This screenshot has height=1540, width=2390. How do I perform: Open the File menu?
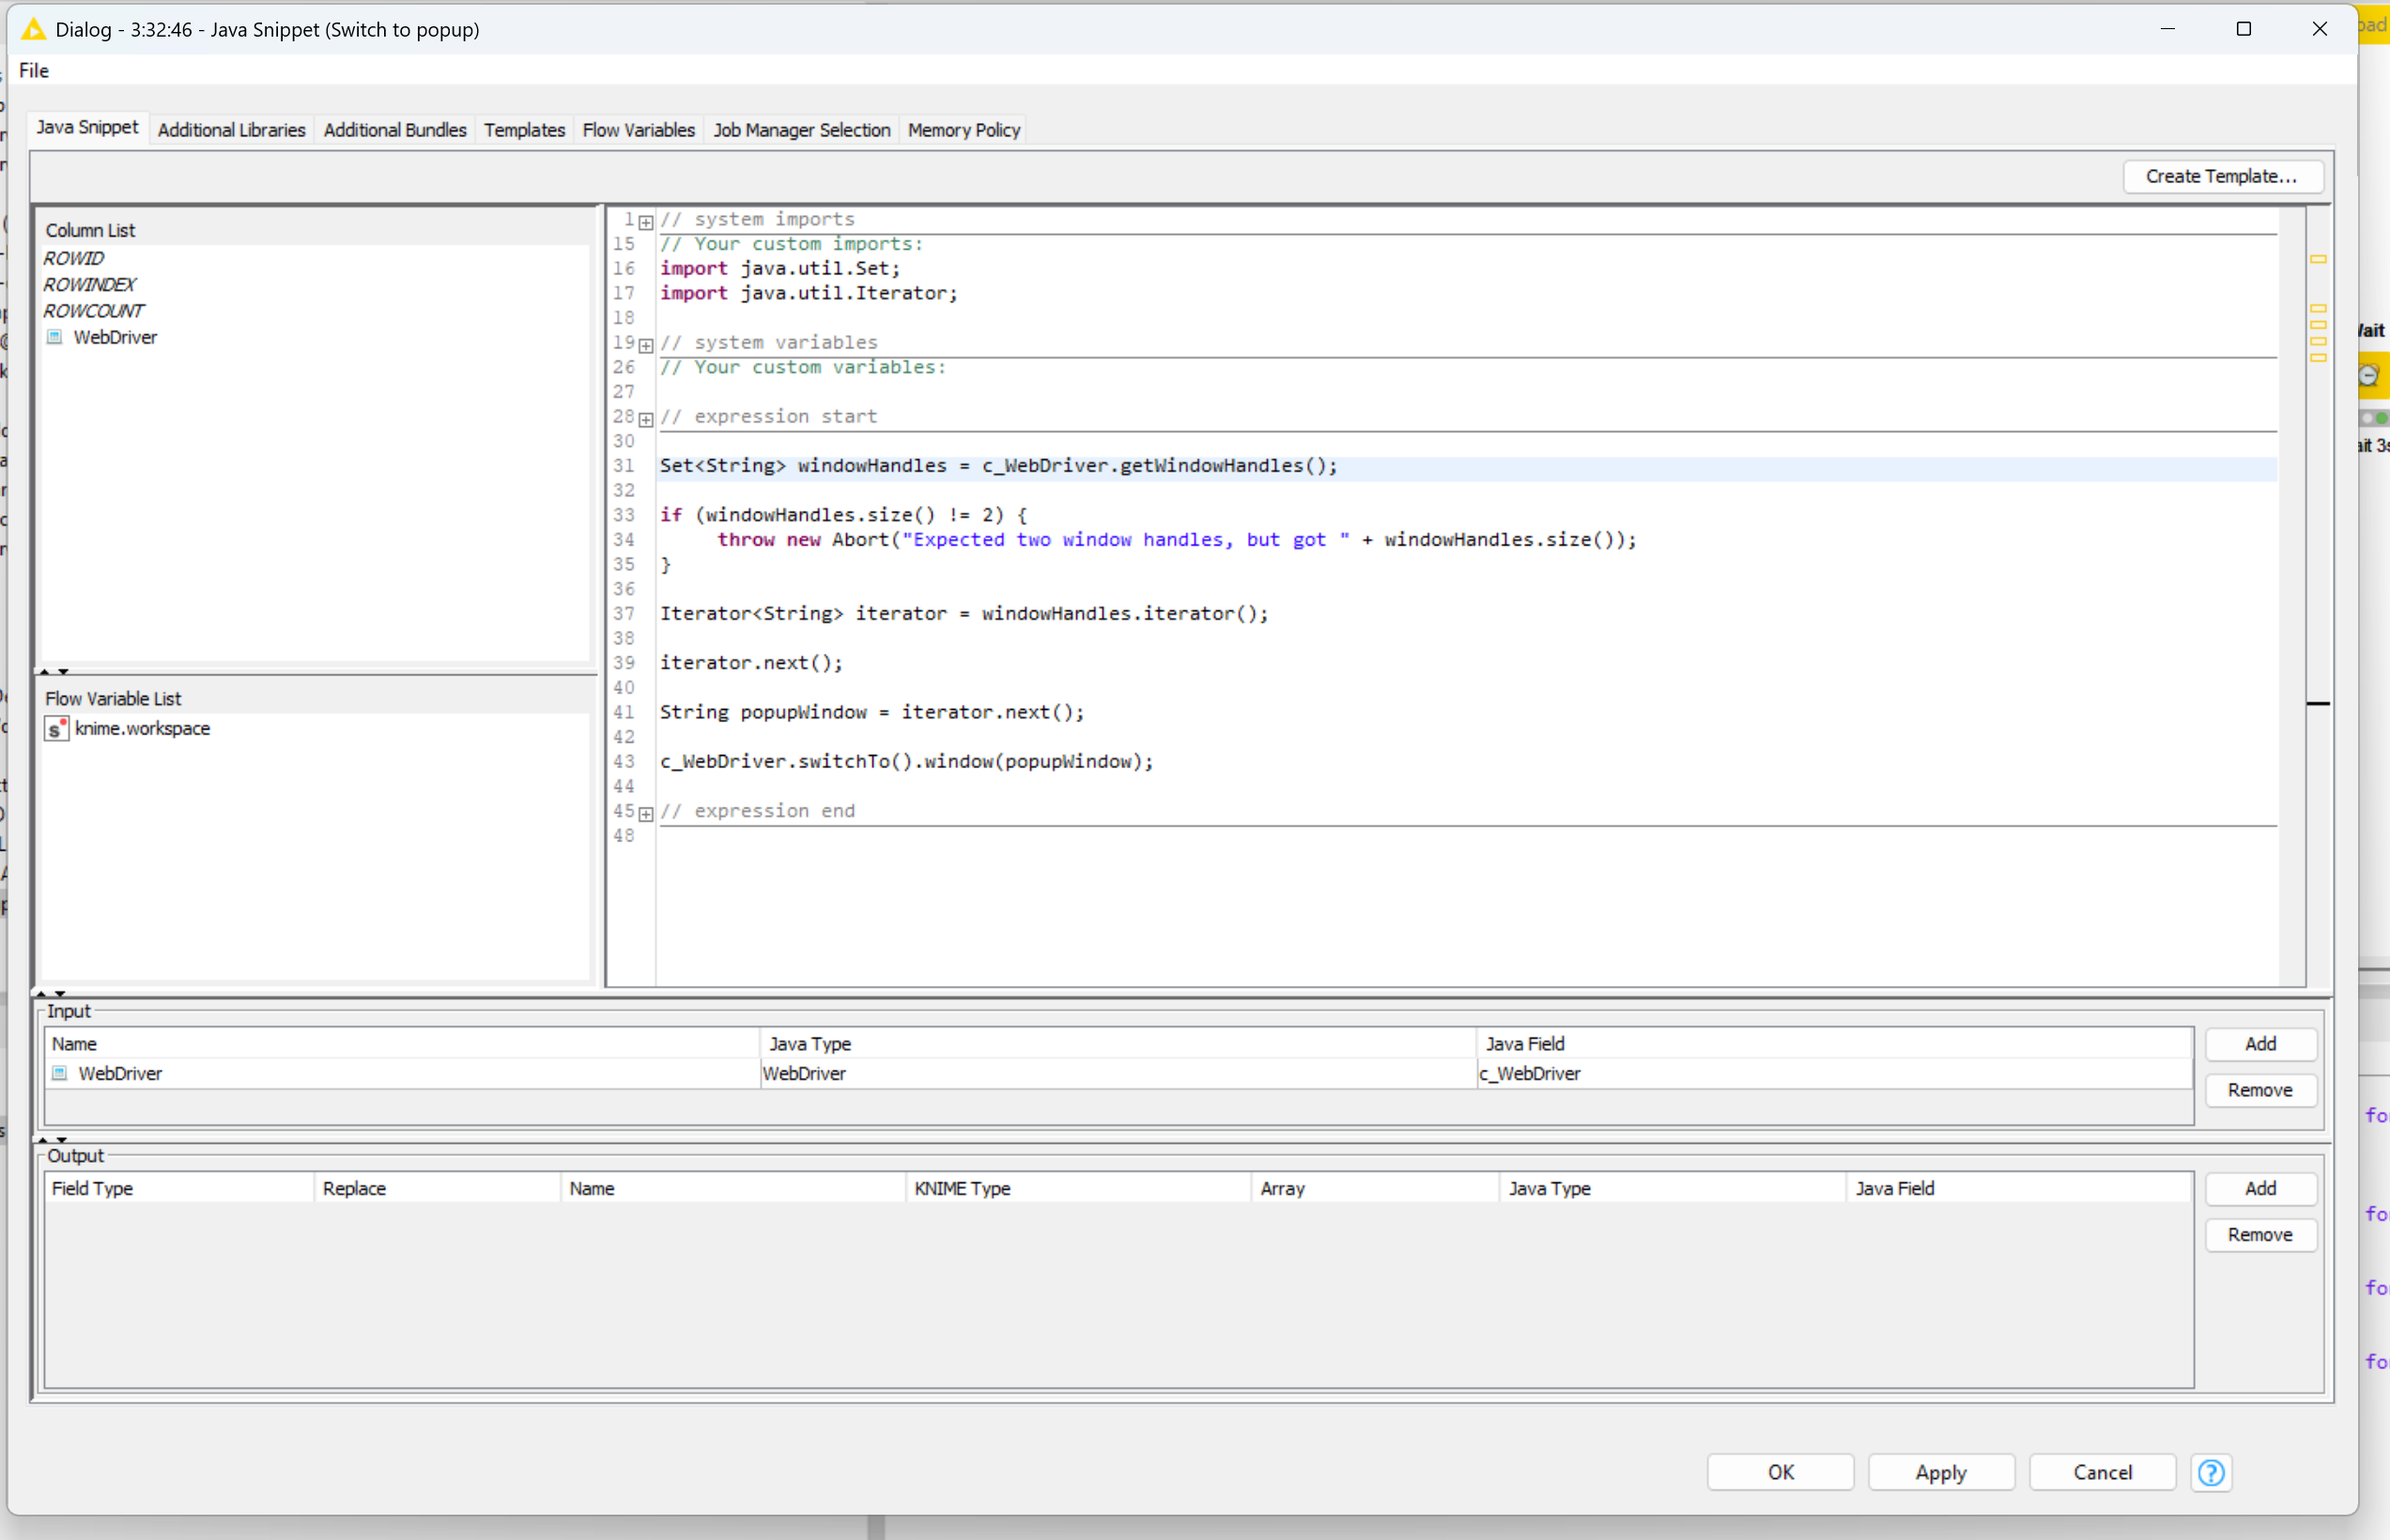coord(34,70)
